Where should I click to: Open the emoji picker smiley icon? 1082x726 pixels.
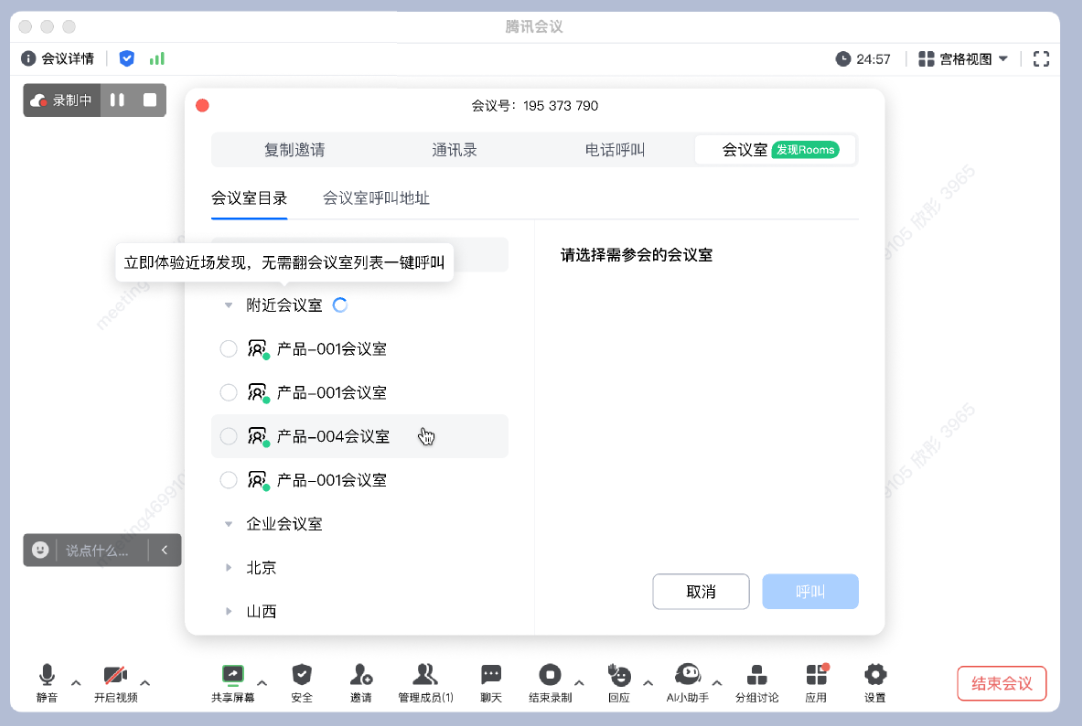pyautogui.click(x=40, y=550)
